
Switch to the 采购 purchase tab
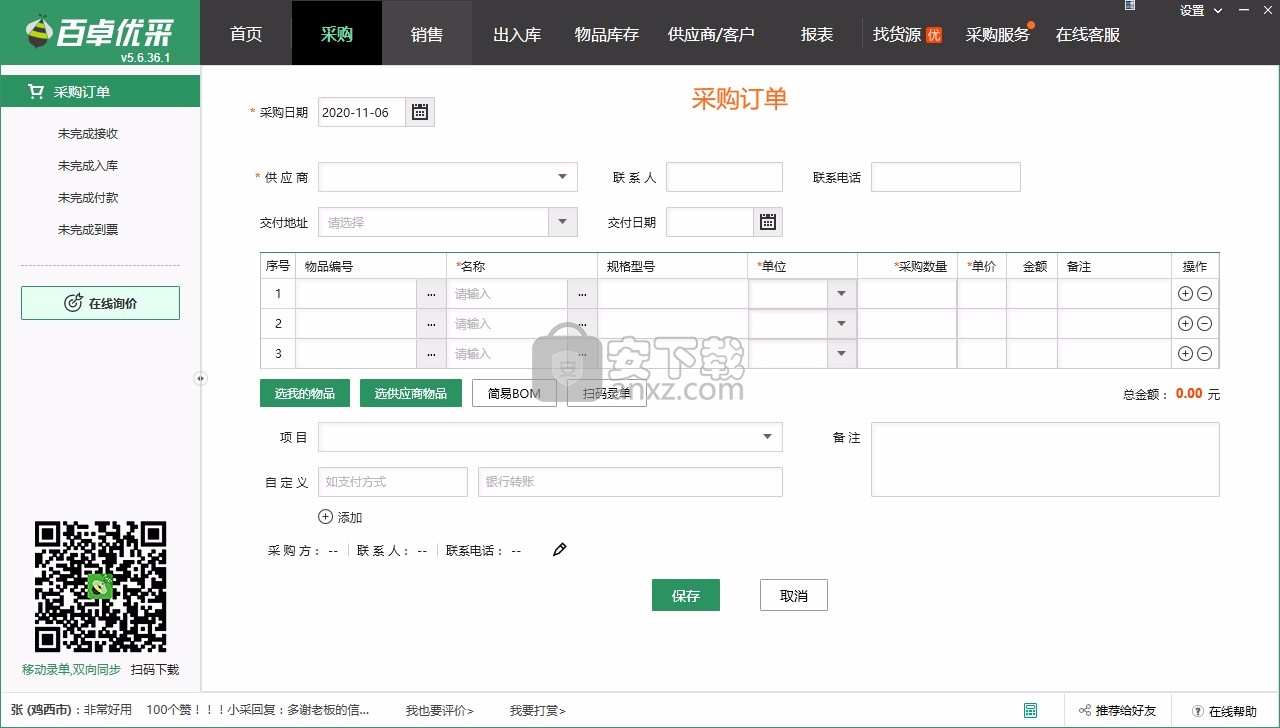(337, 34)
